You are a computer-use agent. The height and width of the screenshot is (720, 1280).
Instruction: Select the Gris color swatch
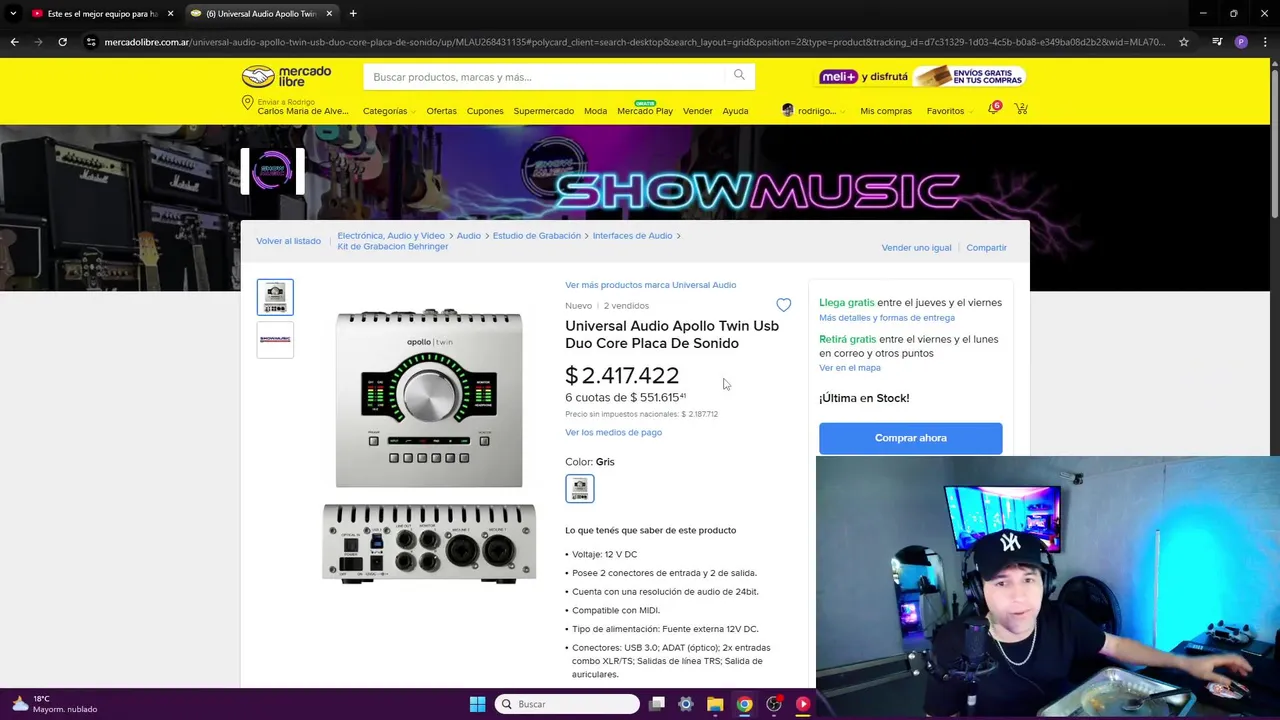click(580, 488)
